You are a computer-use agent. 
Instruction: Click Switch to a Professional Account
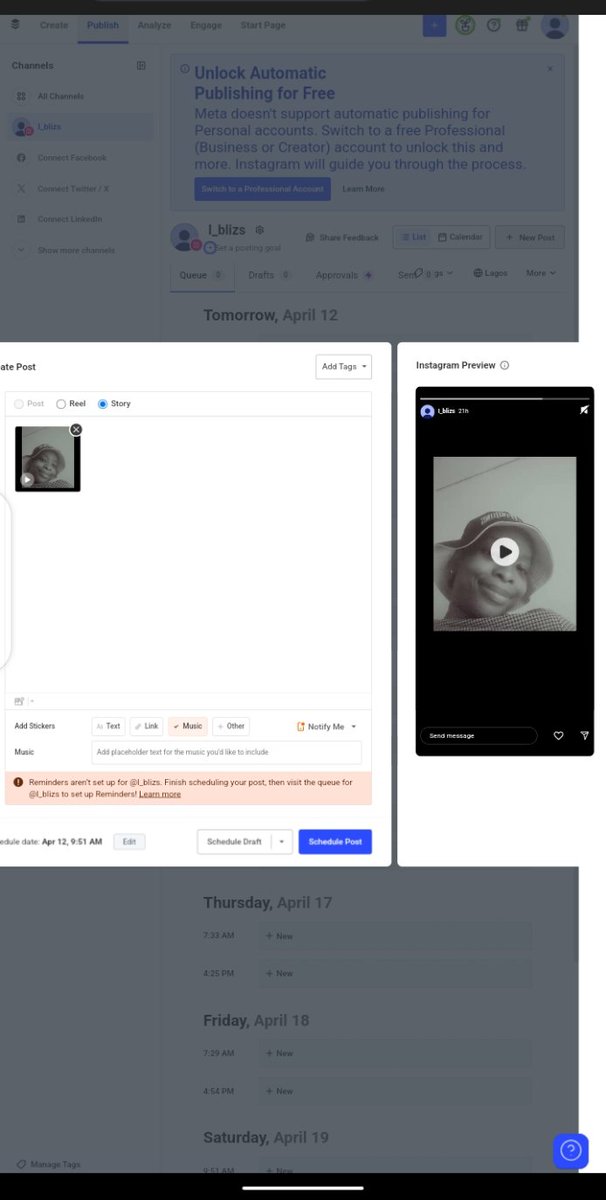pyautogui.click(x=263, y=189)
